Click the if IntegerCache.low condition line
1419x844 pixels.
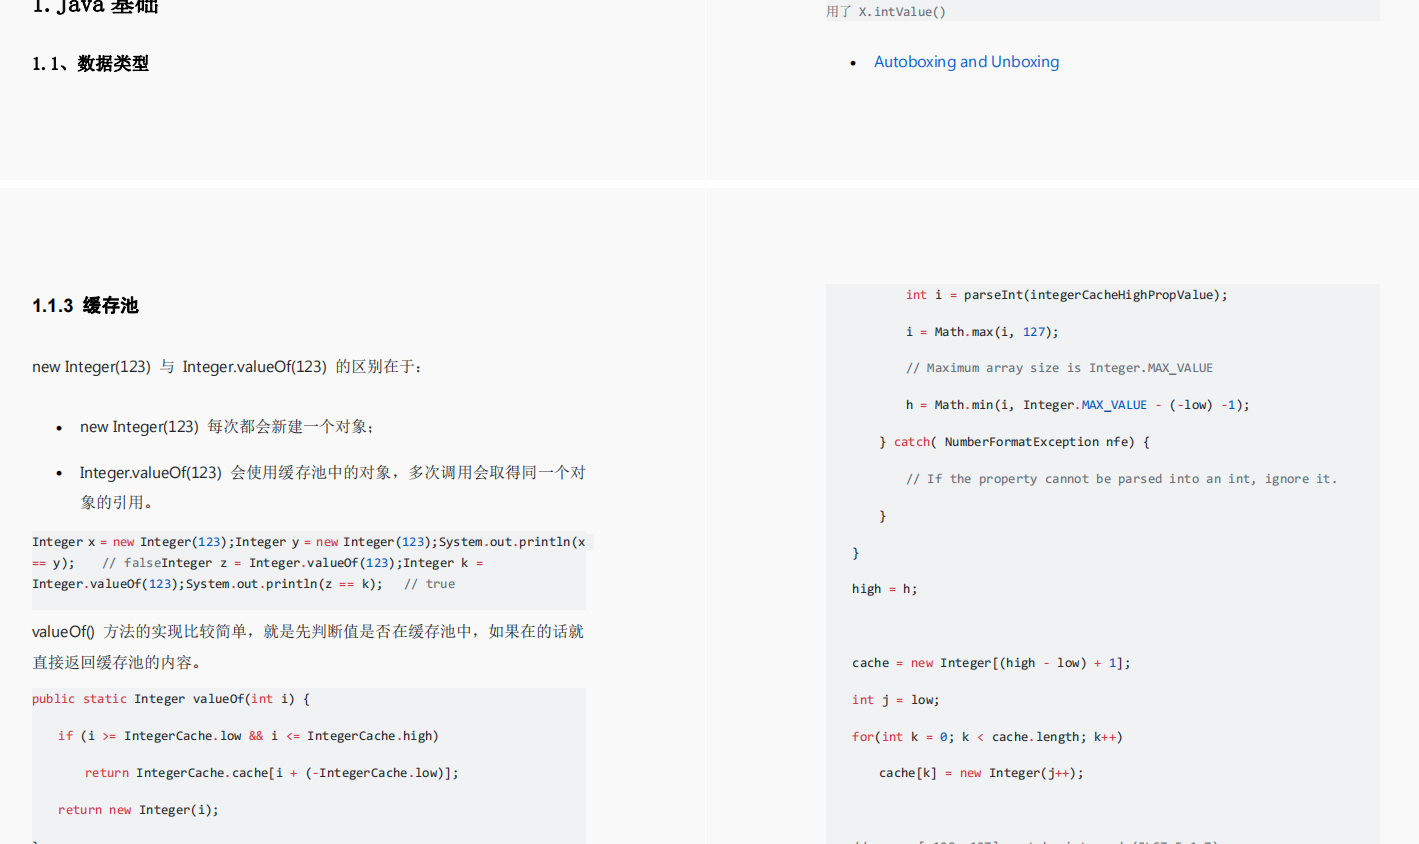coord(248,736)
